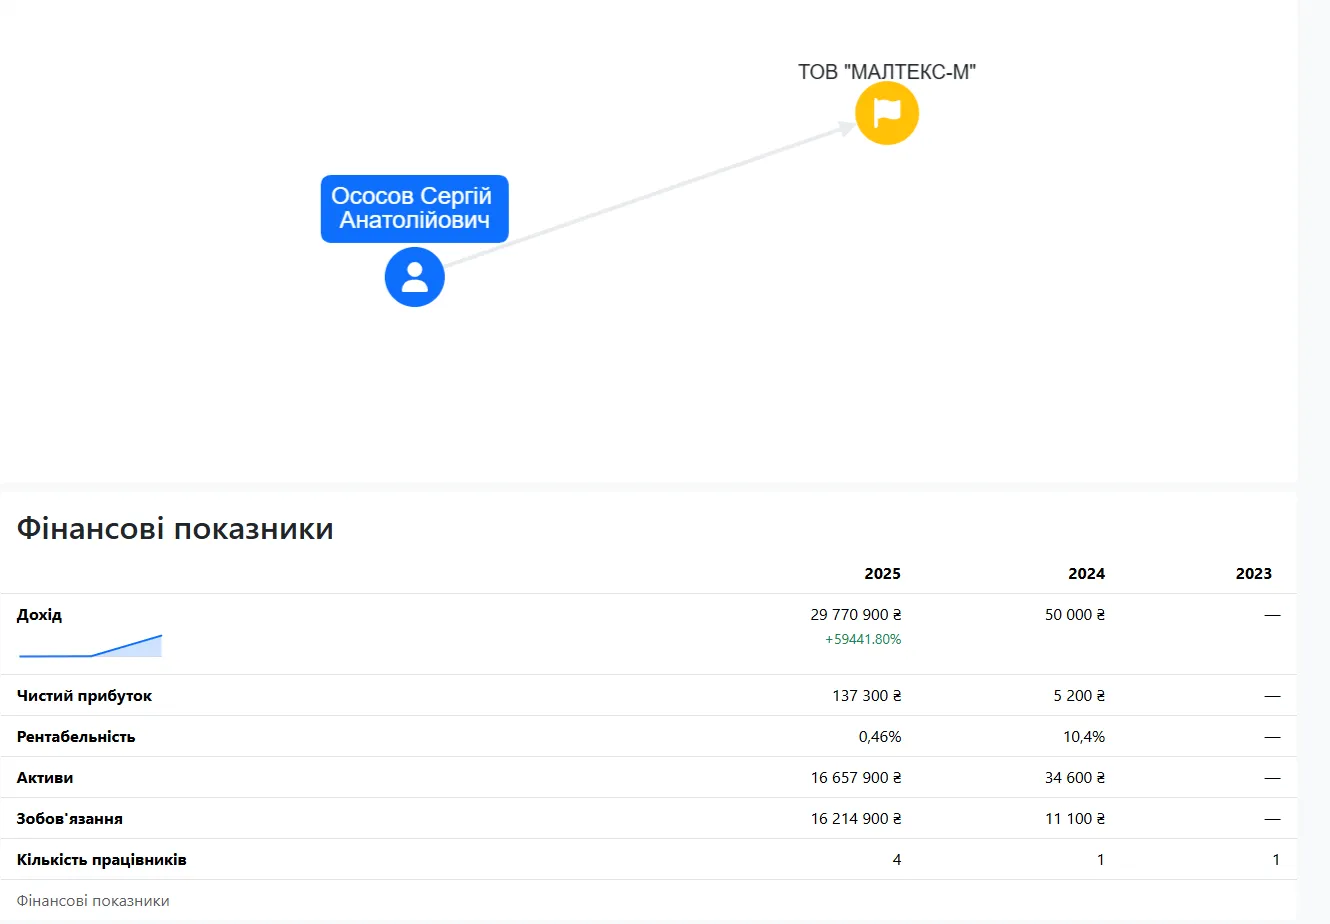The width and height of the screenshot is (1330, 924).
Task: Click the Кількість працівників row label
Action: tap(102, 860)
